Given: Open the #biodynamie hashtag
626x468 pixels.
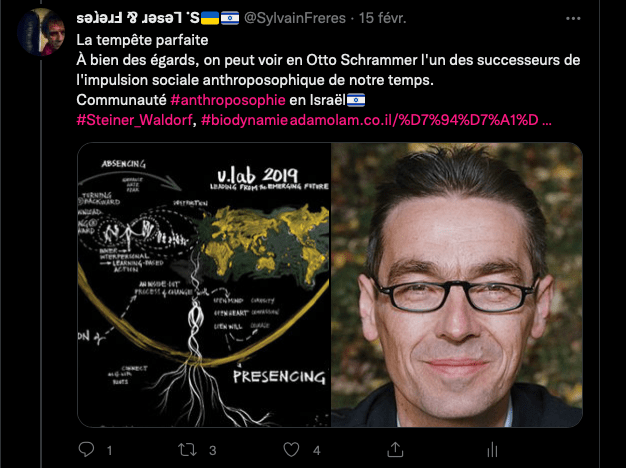Looking at the screenshot, I should [244, 120].
